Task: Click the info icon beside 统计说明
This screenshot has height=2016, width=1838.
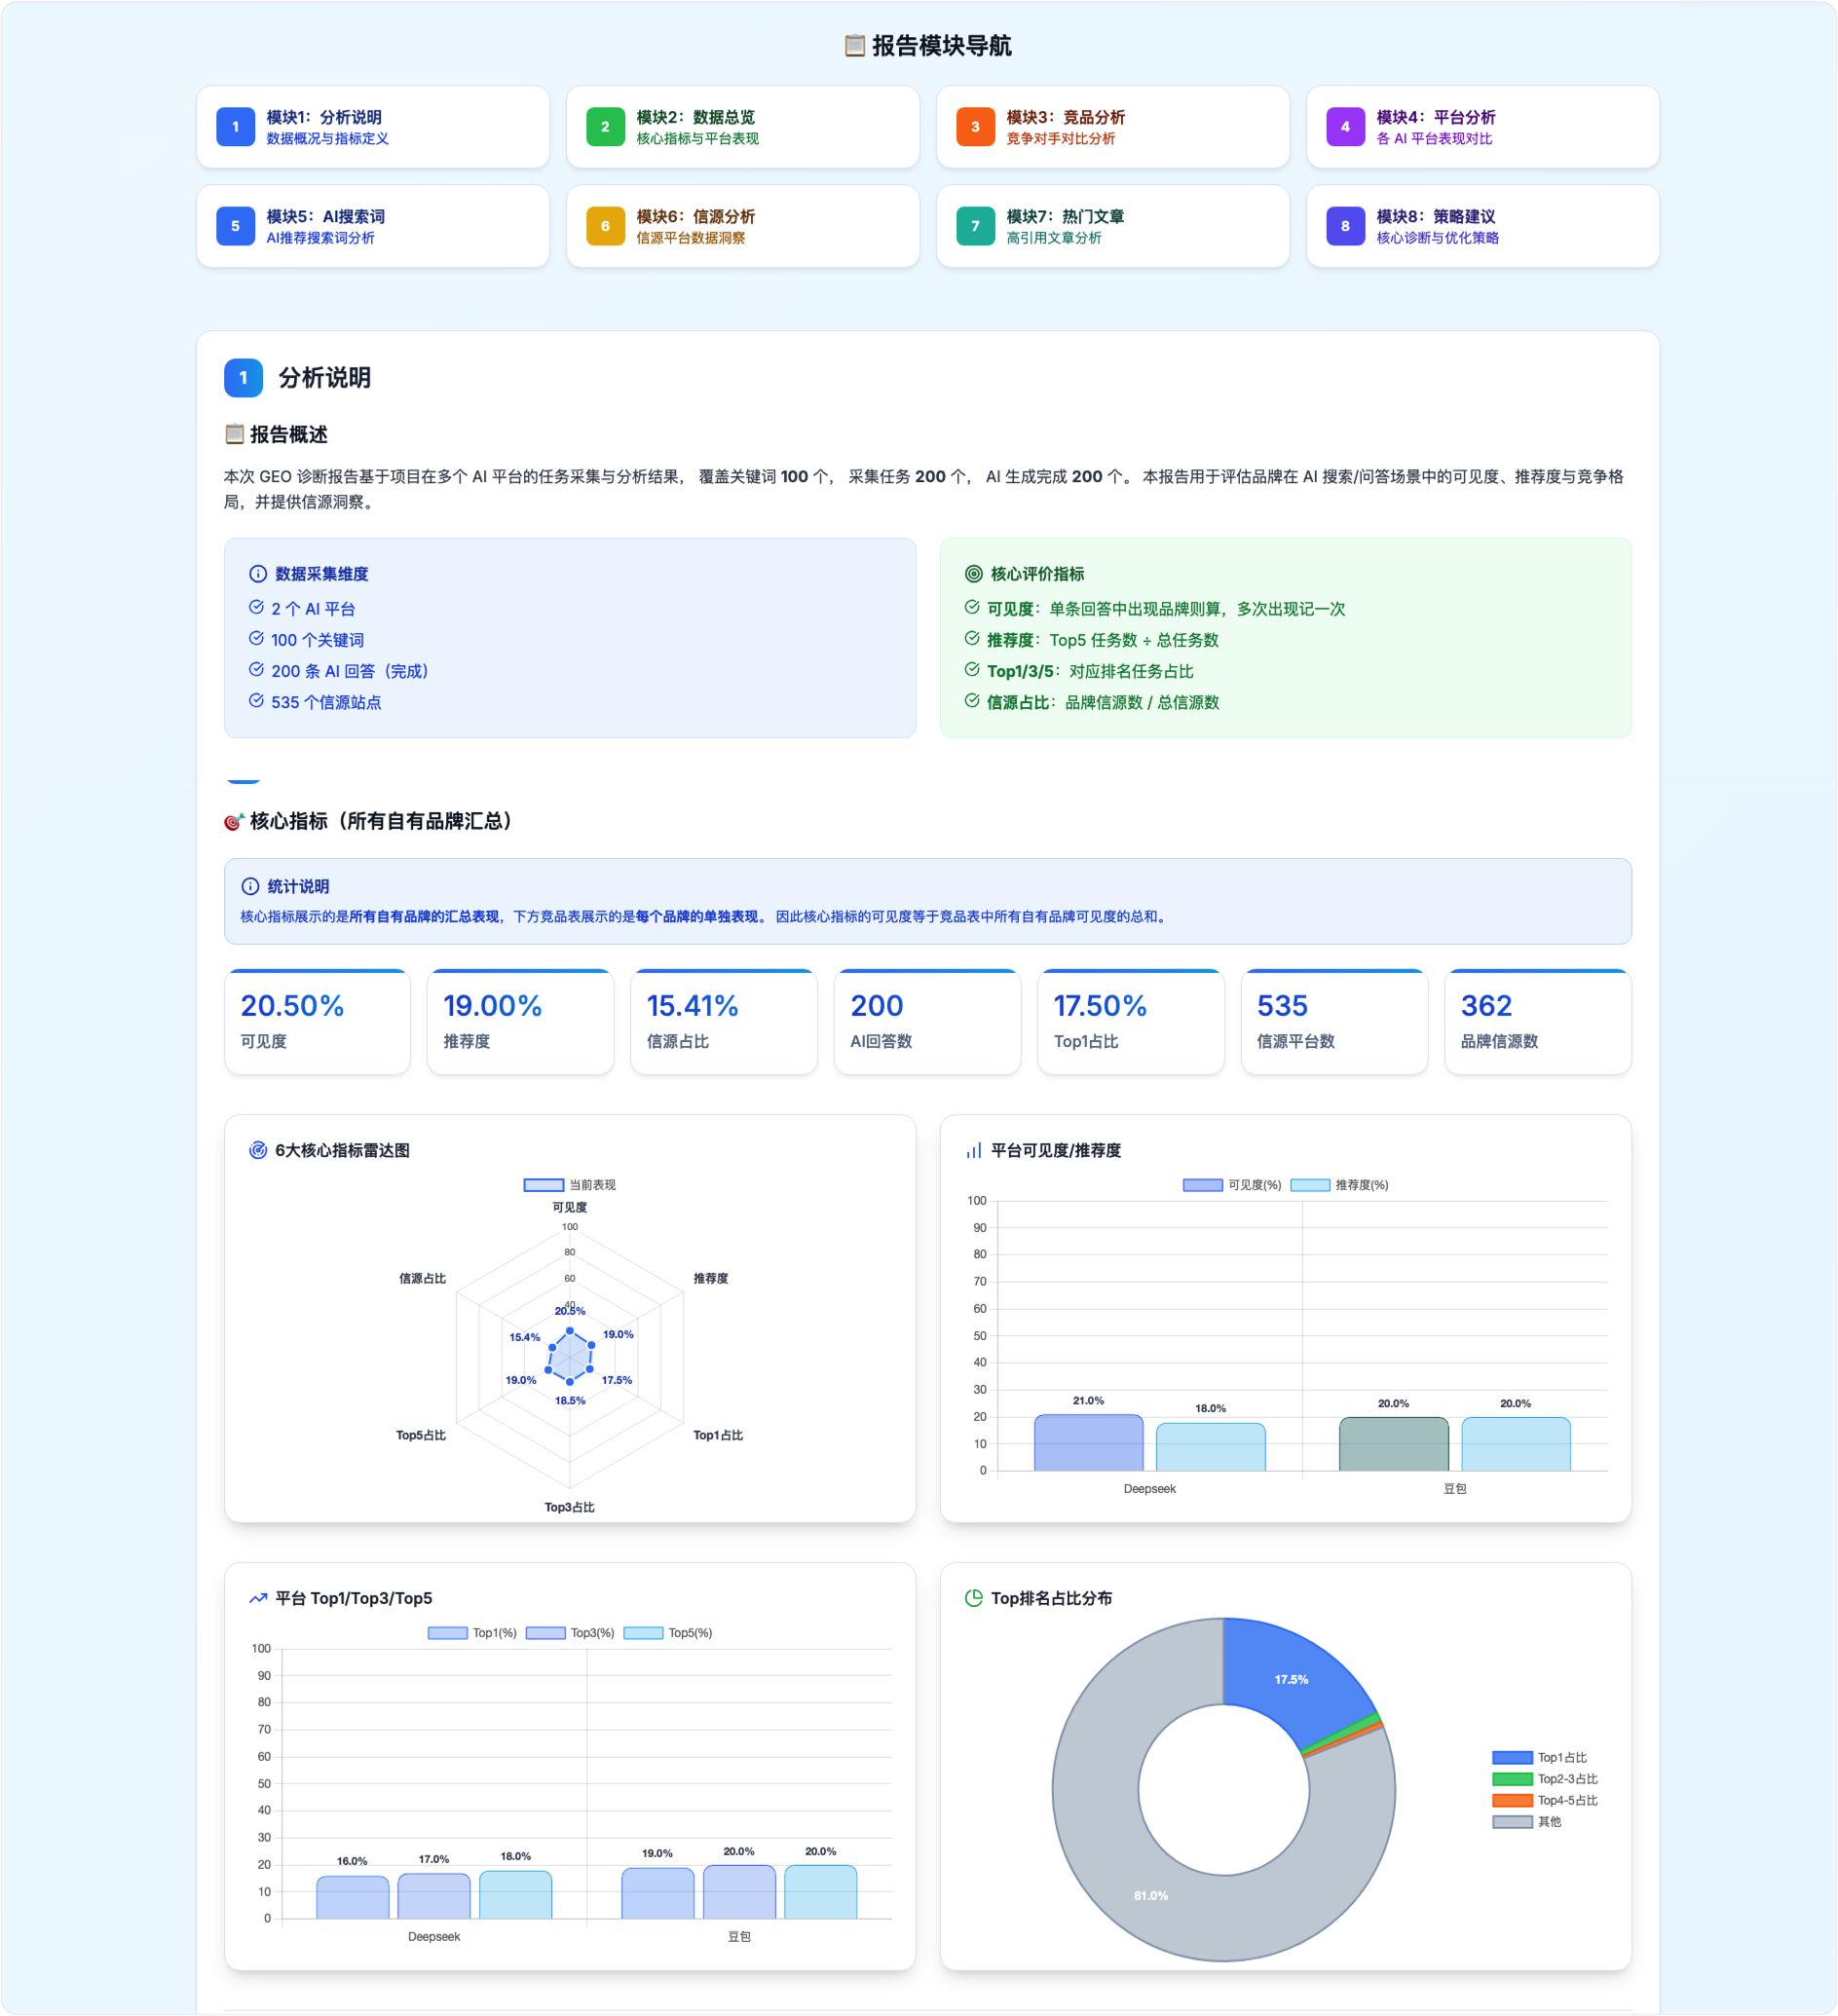Action: pyautogui.click(x=250, y=886)
